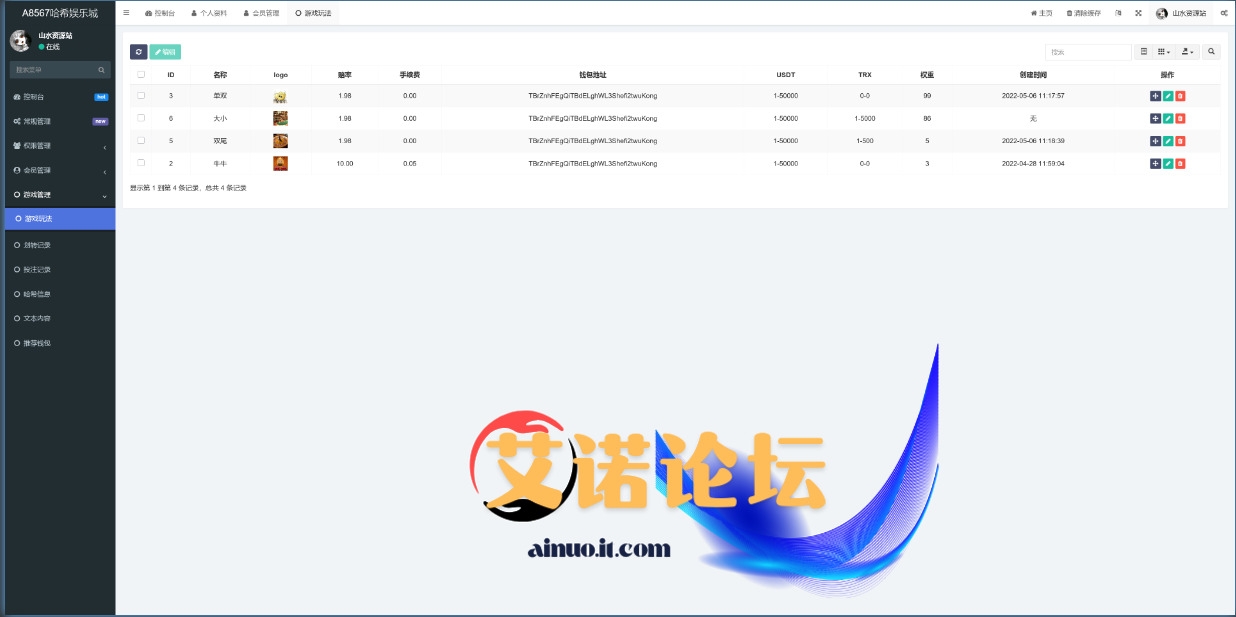The image size is (1236, 617).
Task: Click the timestamp 2022-04-28 11:59:04
Action: (1033, 163)
